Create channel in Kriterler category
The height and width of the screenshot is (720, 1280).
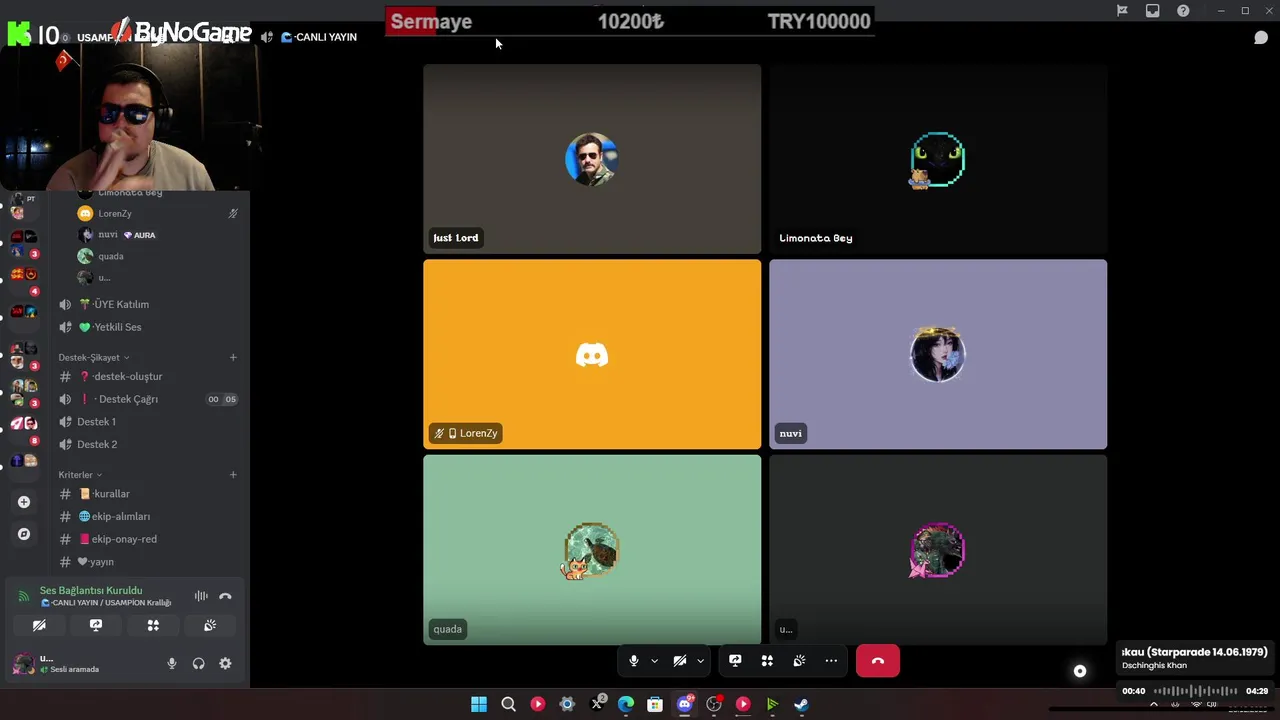click(233, 475)
